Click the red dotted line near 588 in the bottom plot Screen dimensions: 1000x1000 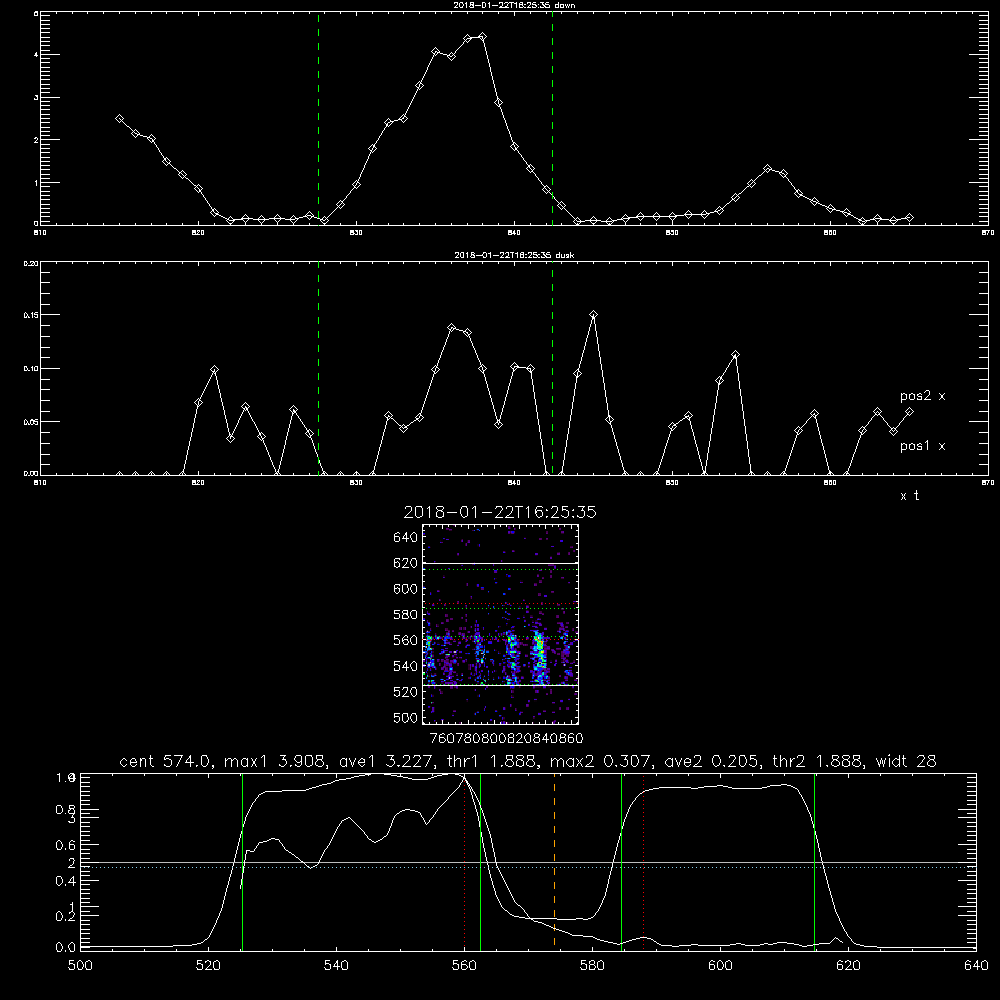click(643, 861)
